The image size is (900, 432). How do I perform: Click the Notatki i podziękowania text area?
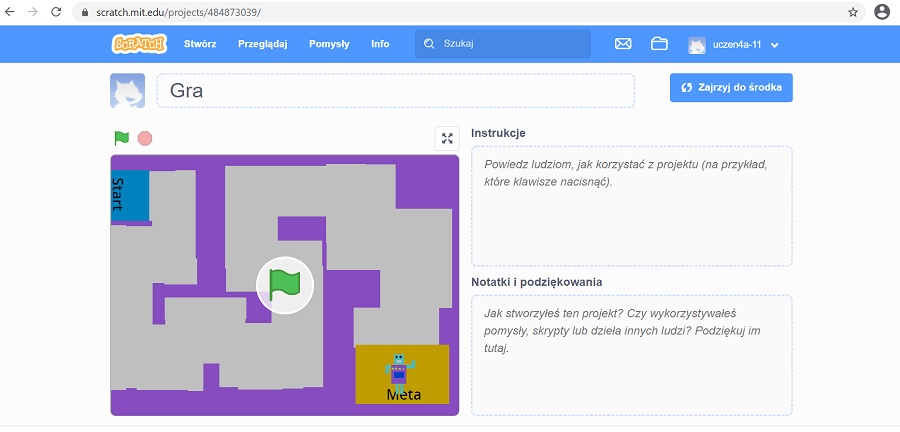tap(632, 355)
